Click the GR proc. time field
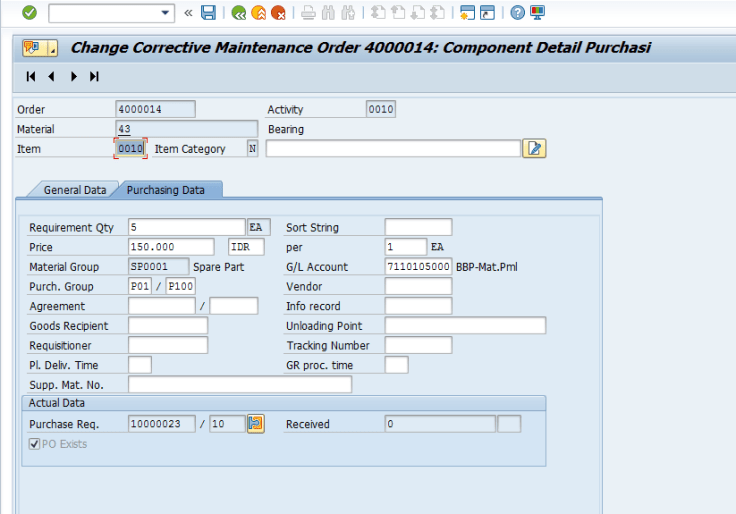The height and width of the screenshot is (514, 736). [397, 365]
